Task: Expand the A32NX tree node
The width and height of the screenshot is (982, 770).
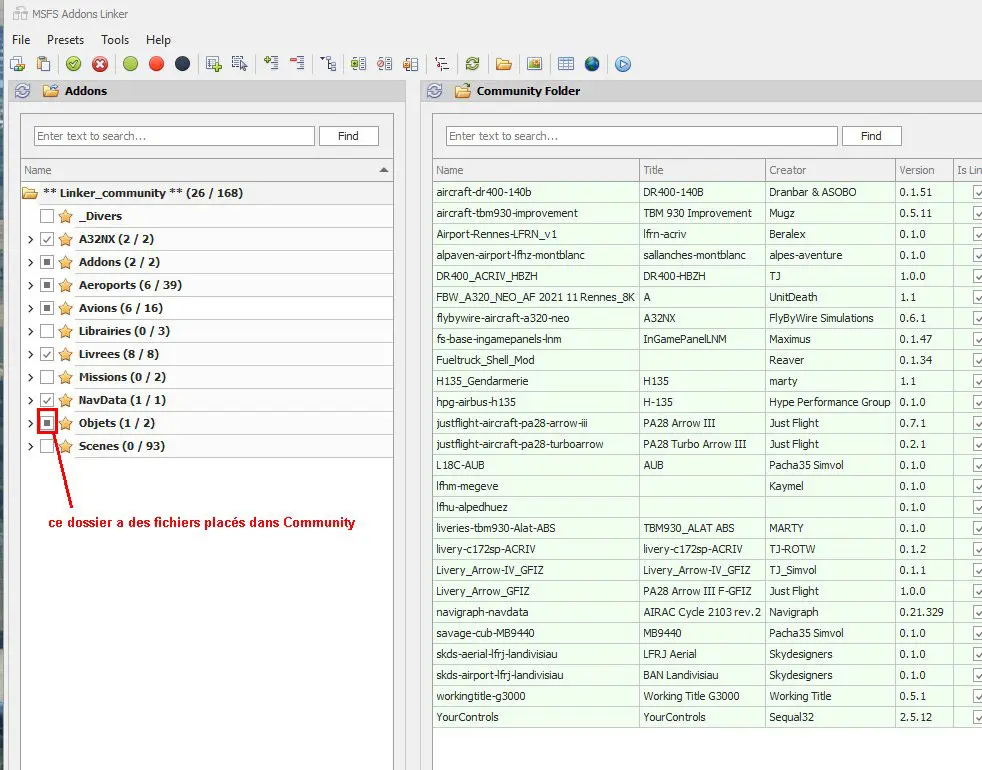Action: [30, 239]
